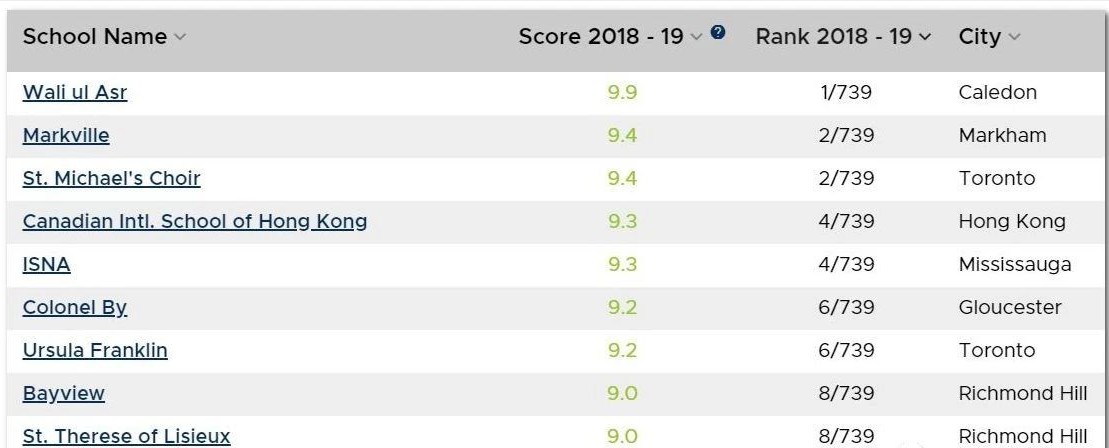
Task: Click the Rank 2018 - 19 header text
Action: point(833,37)
